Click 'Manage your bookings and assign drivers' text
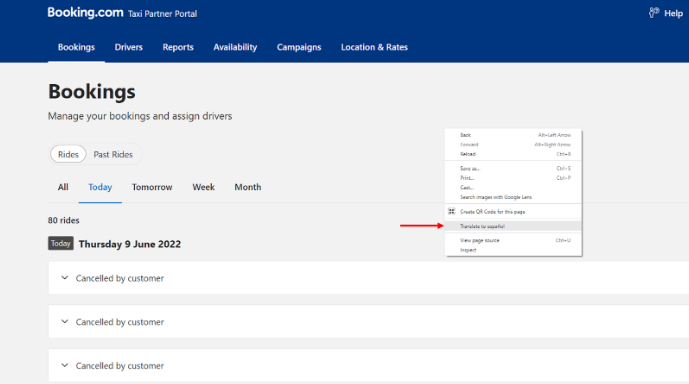This screenshot has height=384, width=689. 140,116
